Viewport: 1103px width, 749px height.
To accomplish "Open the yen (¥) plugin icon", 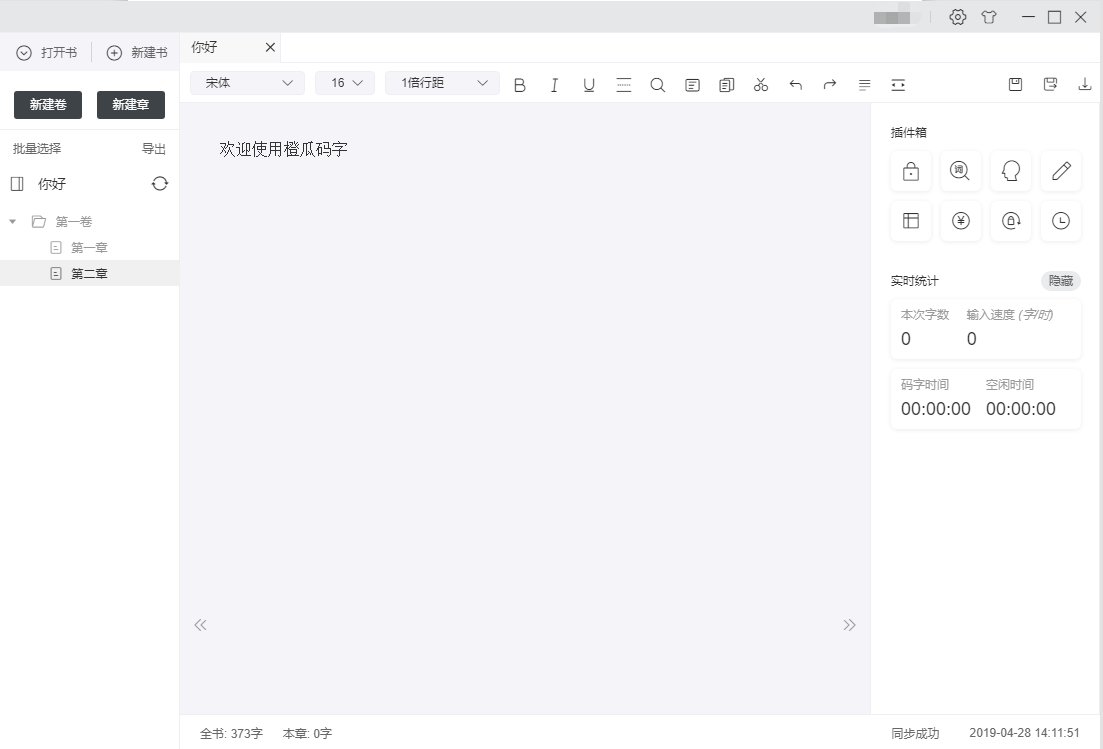I will 960,221.
